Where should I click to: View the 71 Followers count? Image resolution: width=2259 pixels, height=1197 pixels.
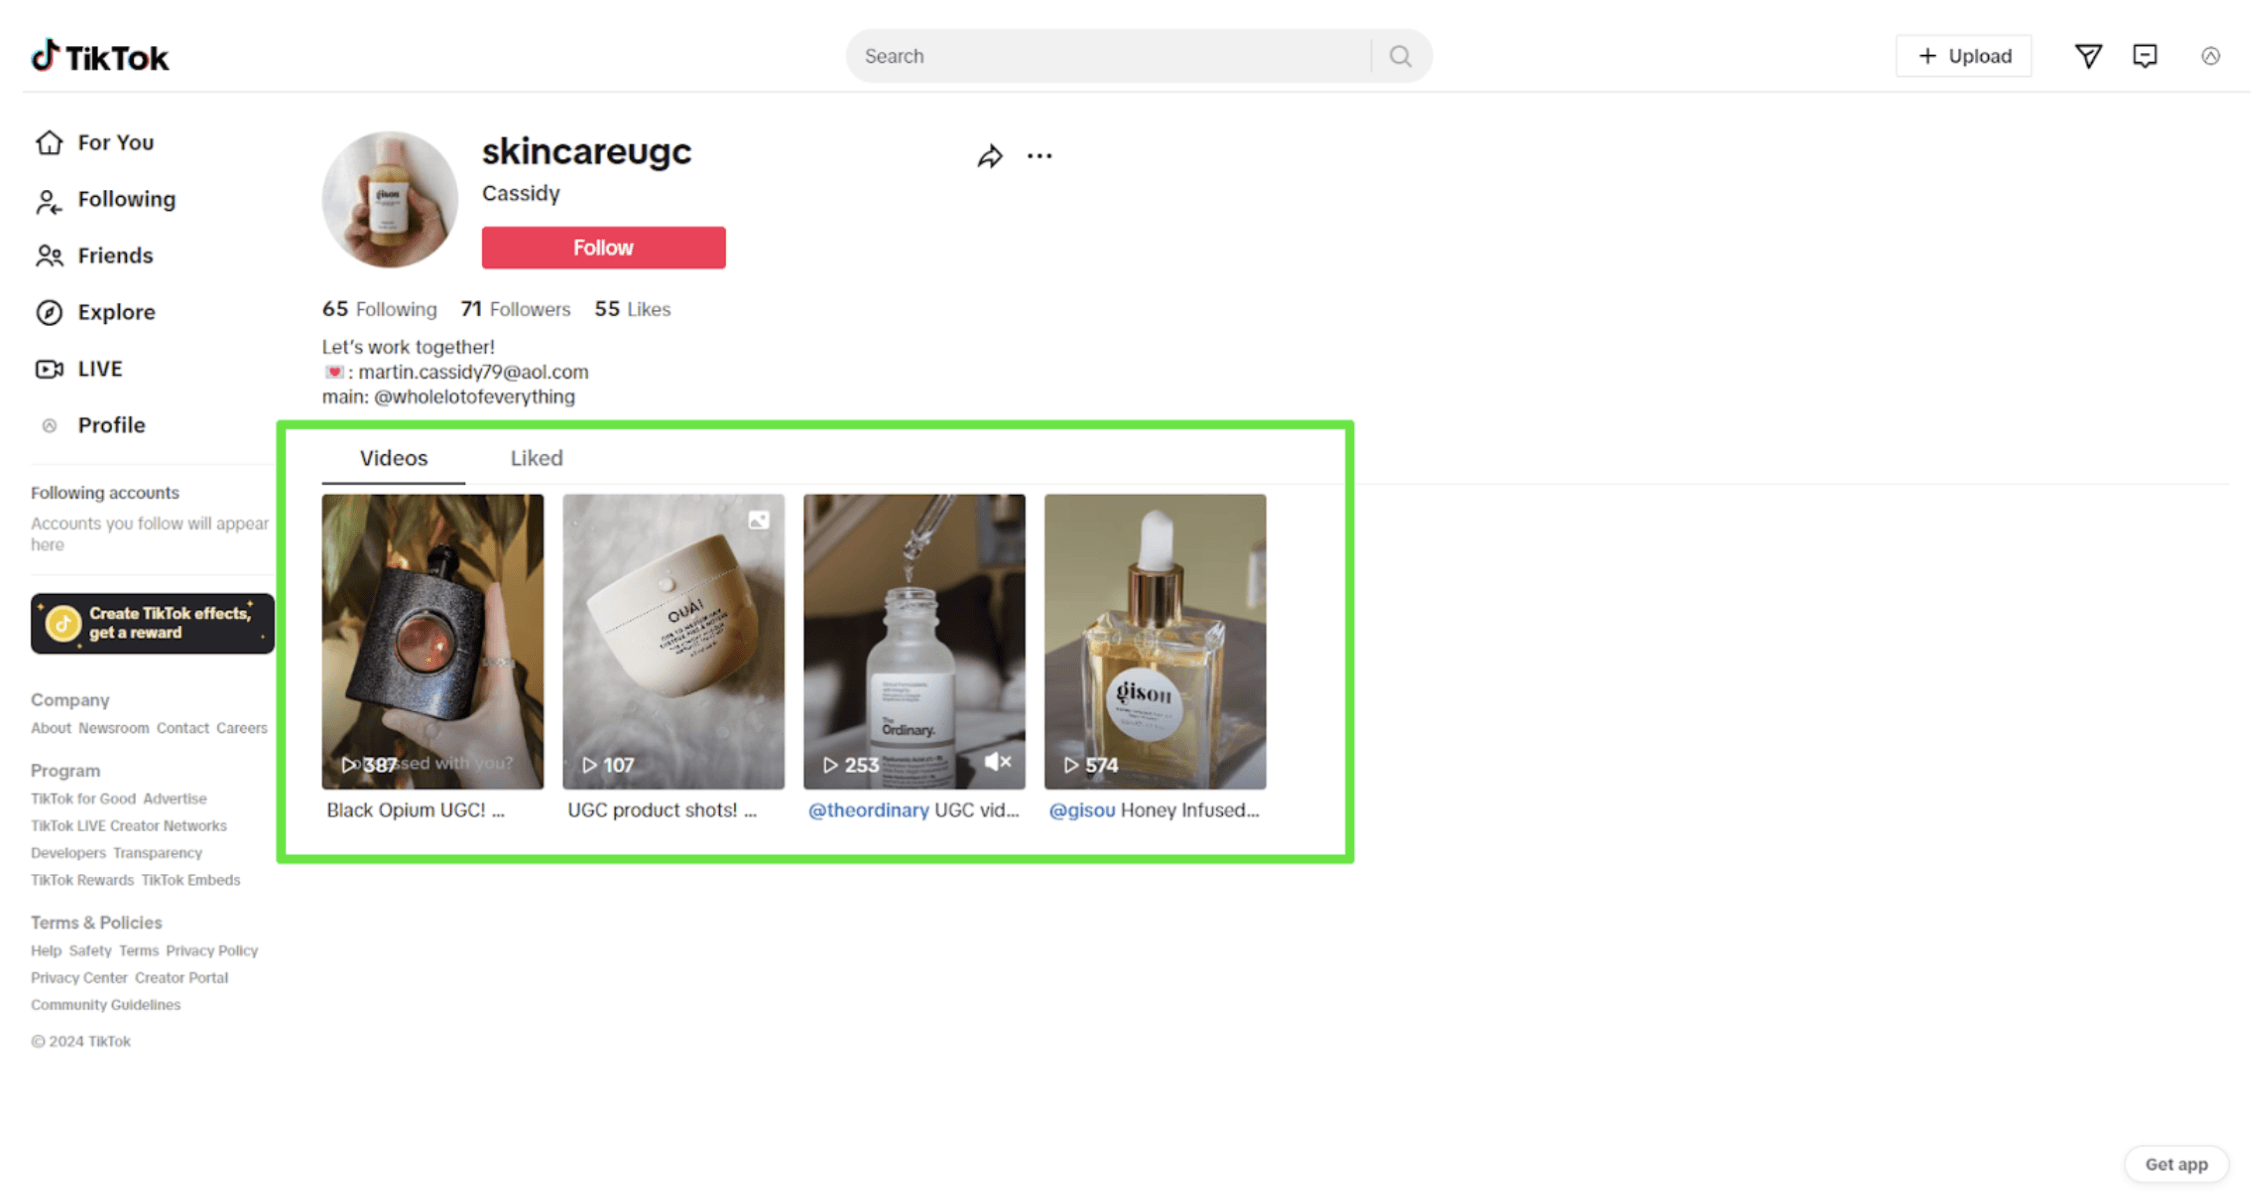[x=516, y=310]
